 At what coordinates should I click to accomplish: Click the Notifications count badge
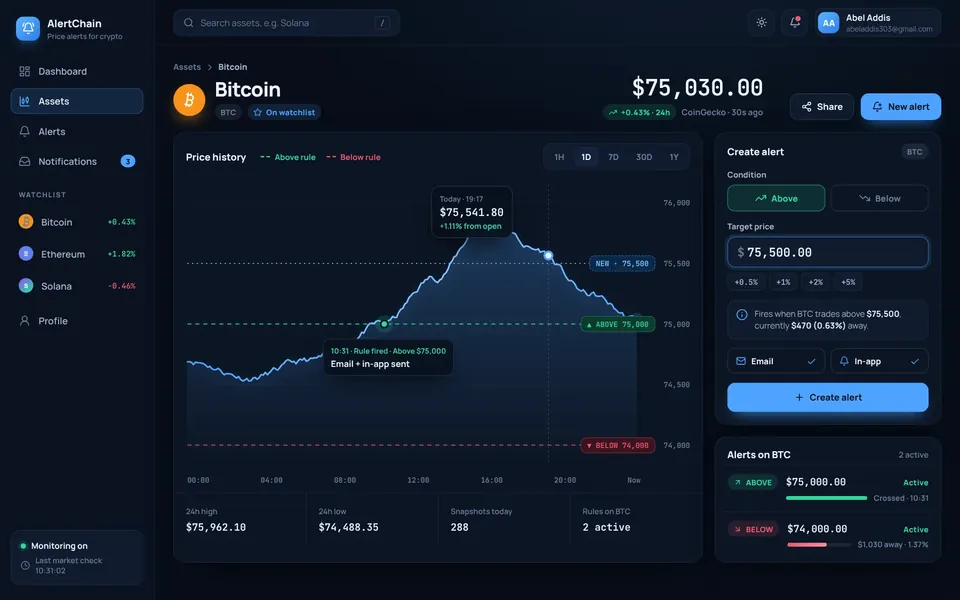coord(127,161)
